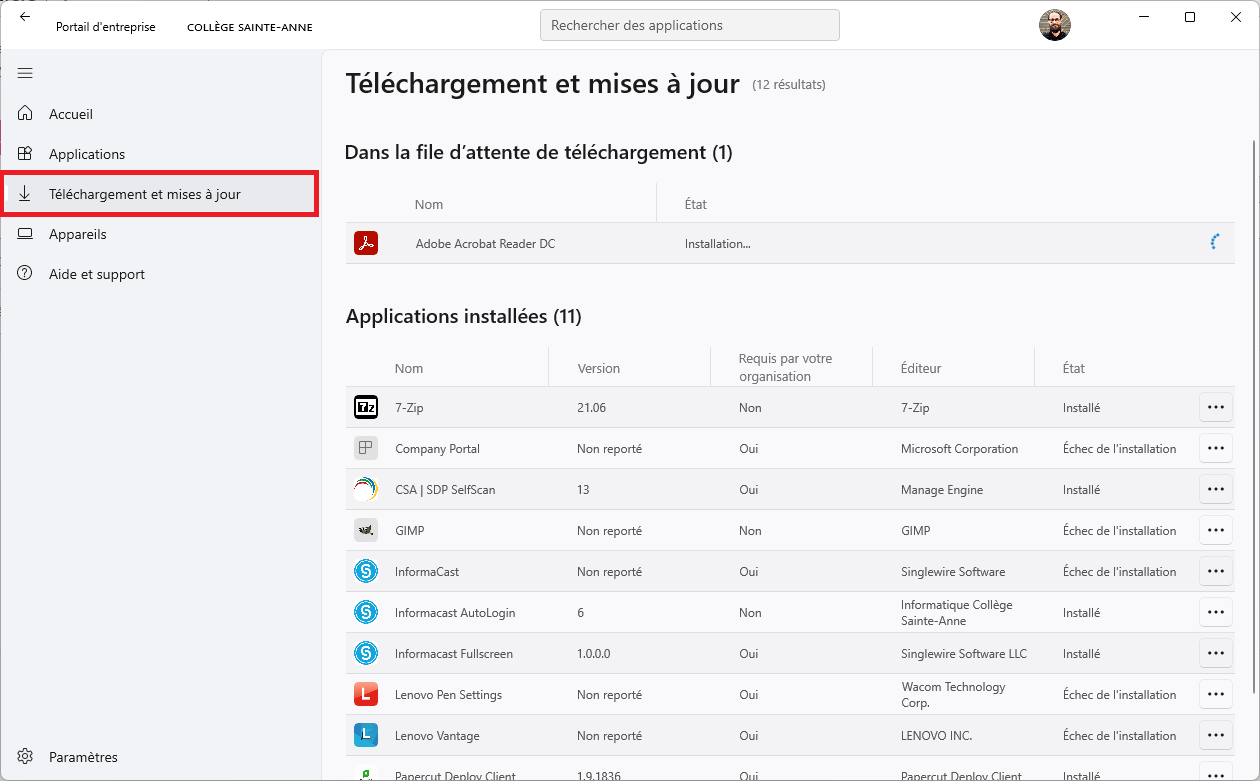This screenshot has height=781, width=1260.
Task: Go to Accueil in the sidebar
Action: [x=71, y=114]
